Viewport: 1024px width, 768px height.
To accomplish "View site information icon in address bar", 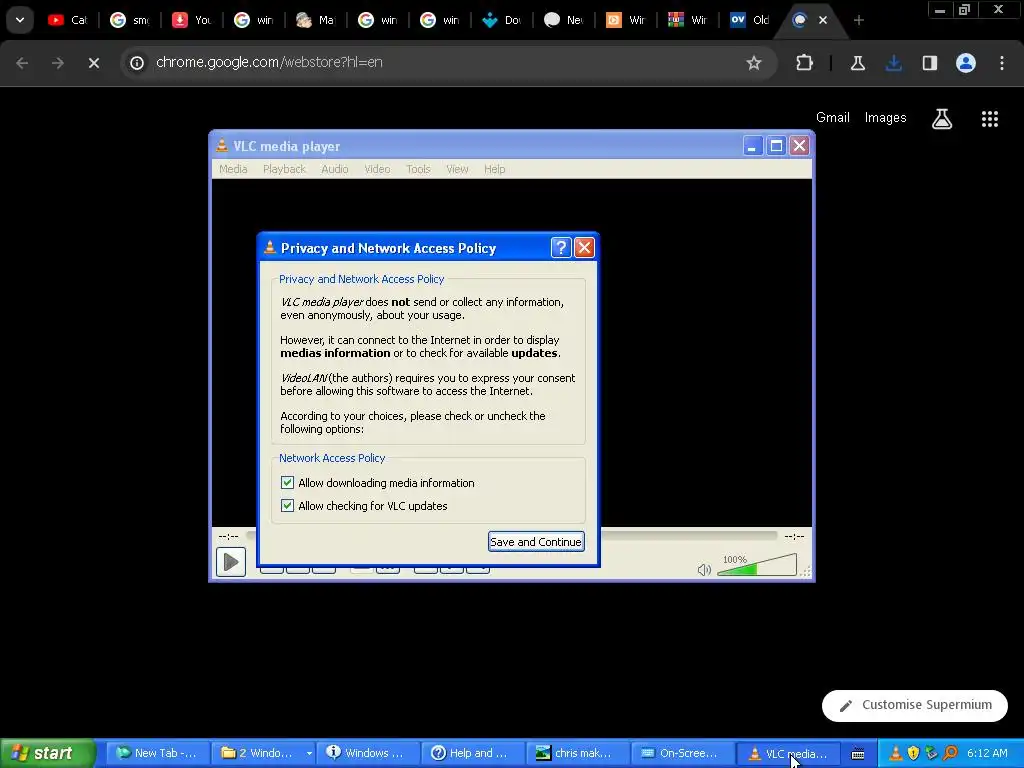I will tap(136, 63).
